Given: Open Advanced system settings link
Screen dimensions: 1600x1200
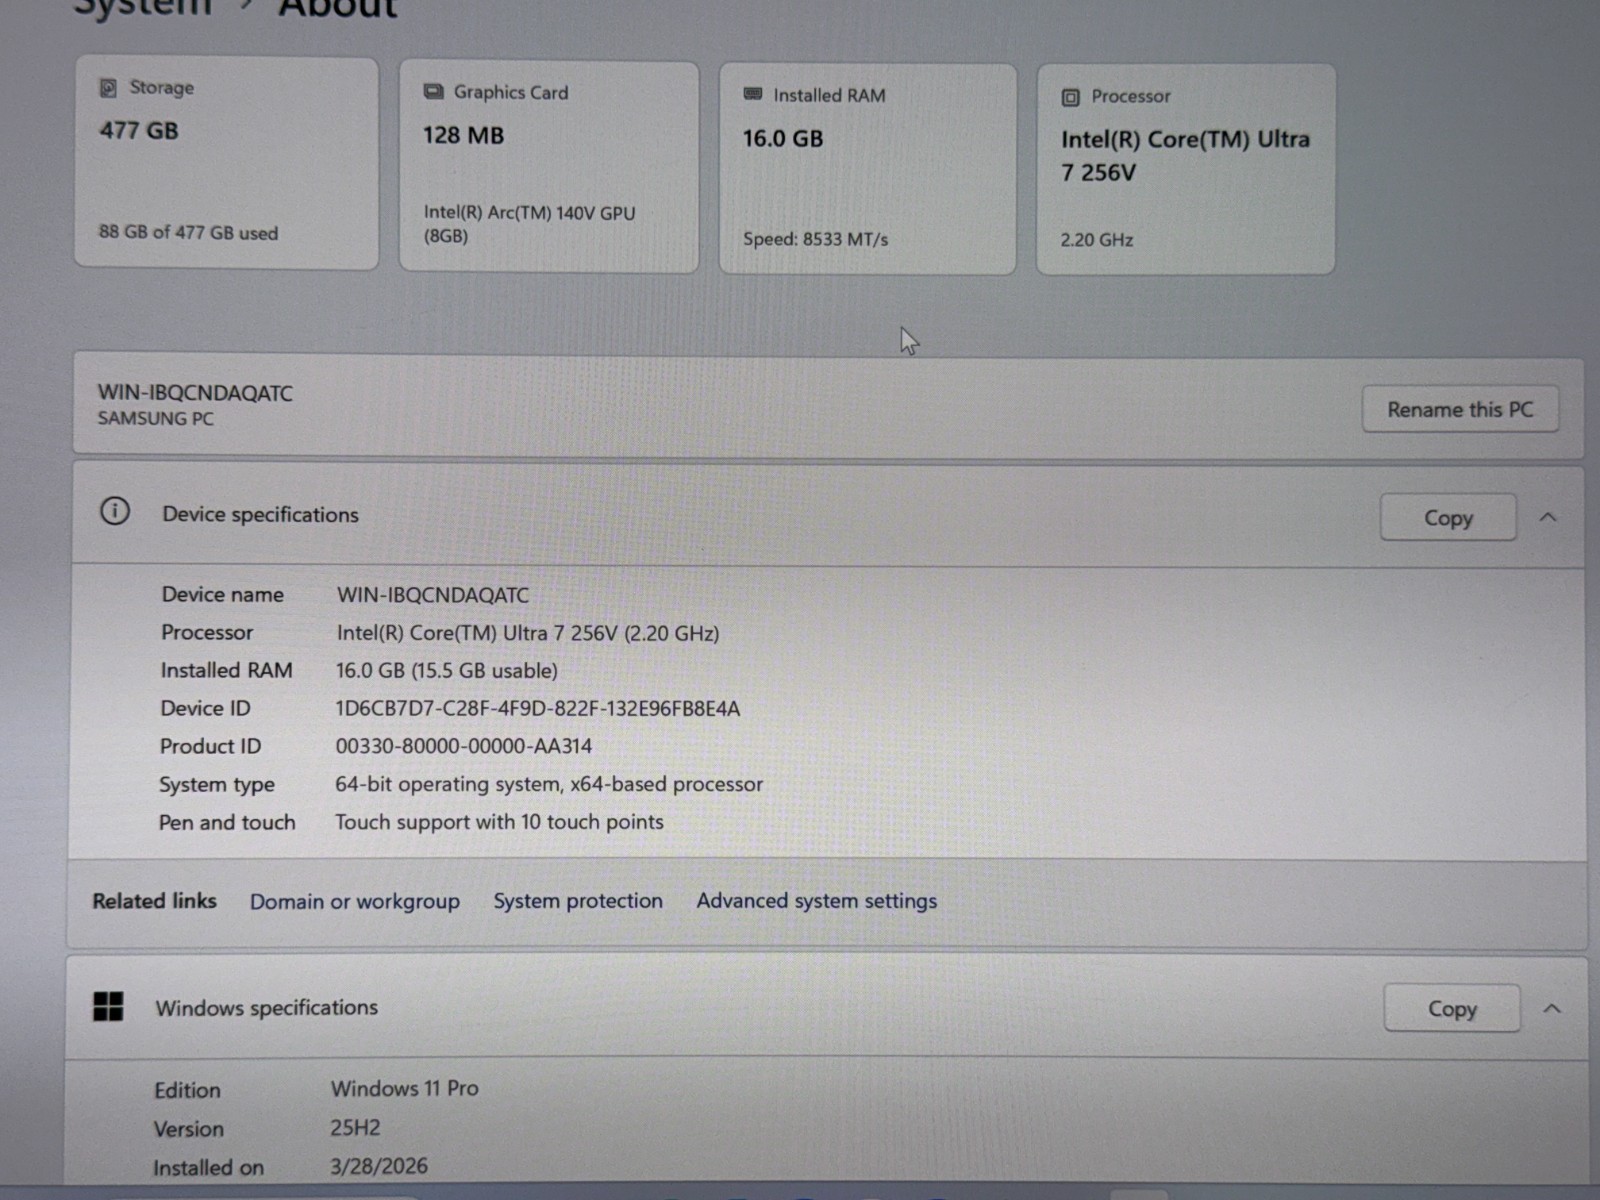Looking at the screenshot, I should click(x=817, y=900).
